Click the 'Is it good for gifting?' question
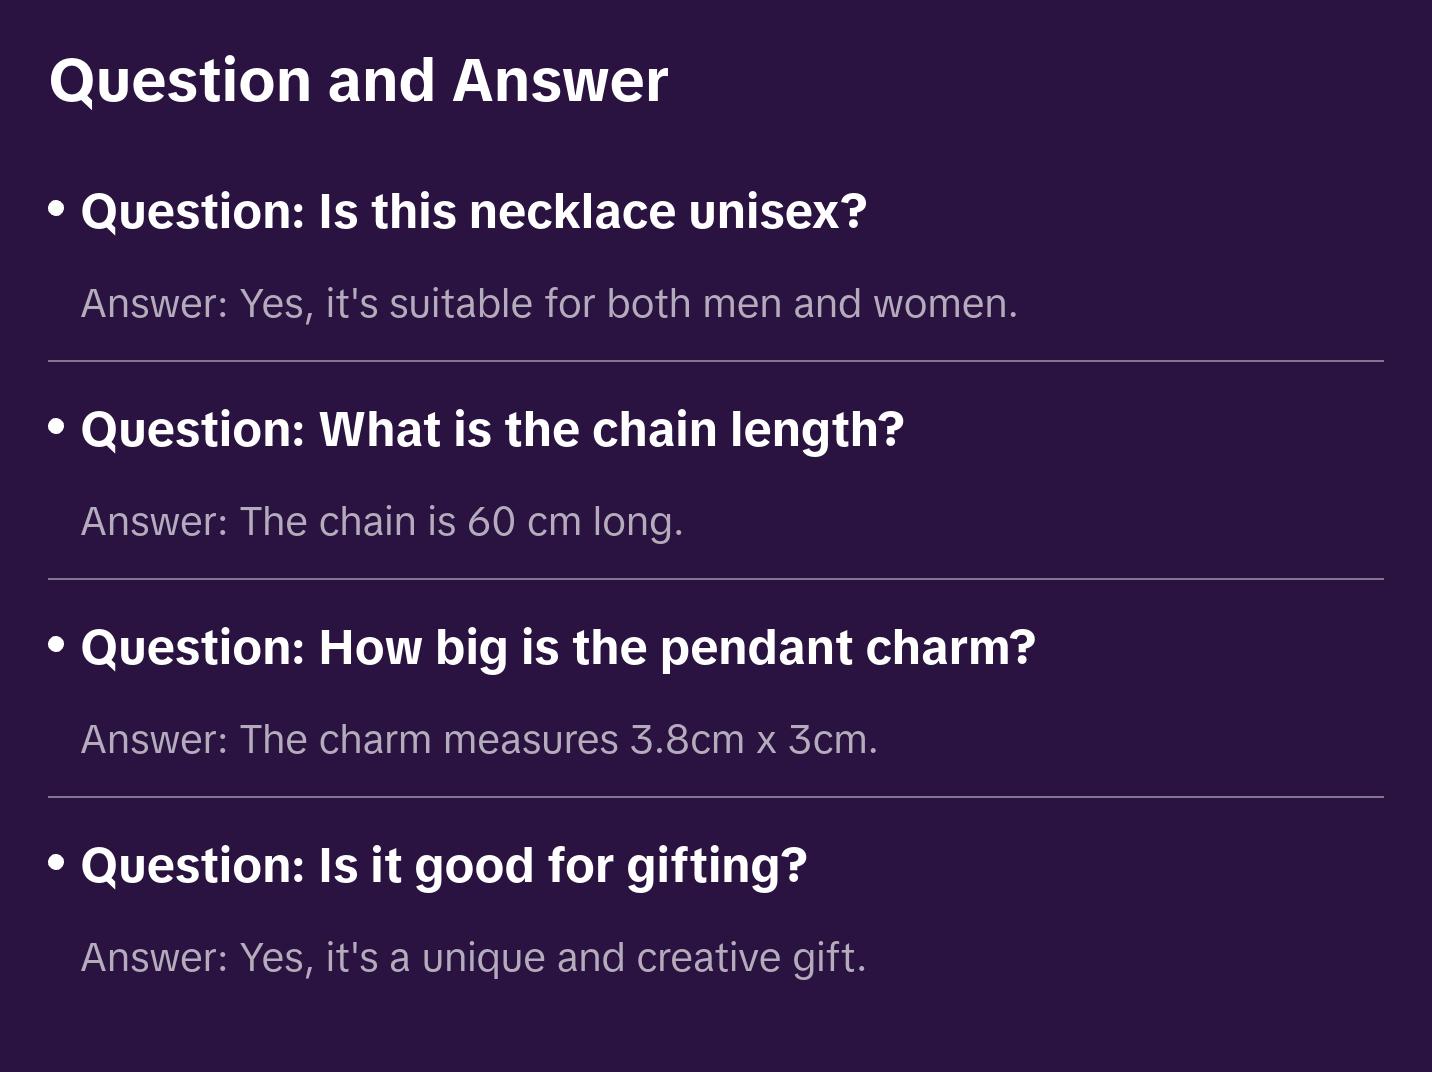This screenshot has height=1072, width=1432. click(x=443, y=866)
